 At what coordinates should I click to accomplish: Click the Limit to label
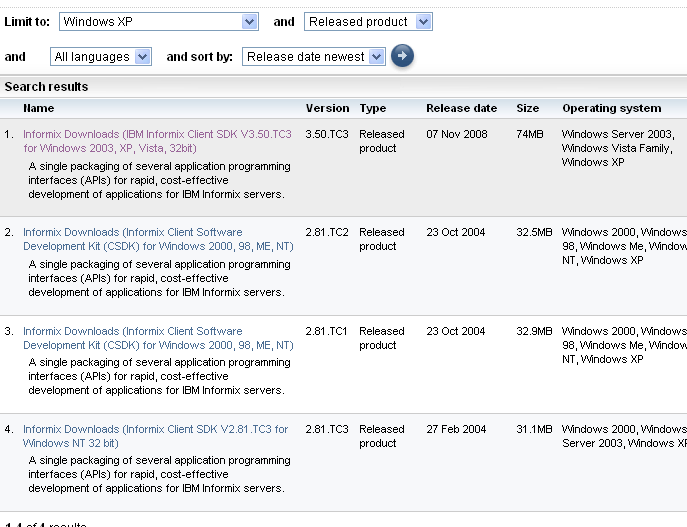tap(27, 21)
